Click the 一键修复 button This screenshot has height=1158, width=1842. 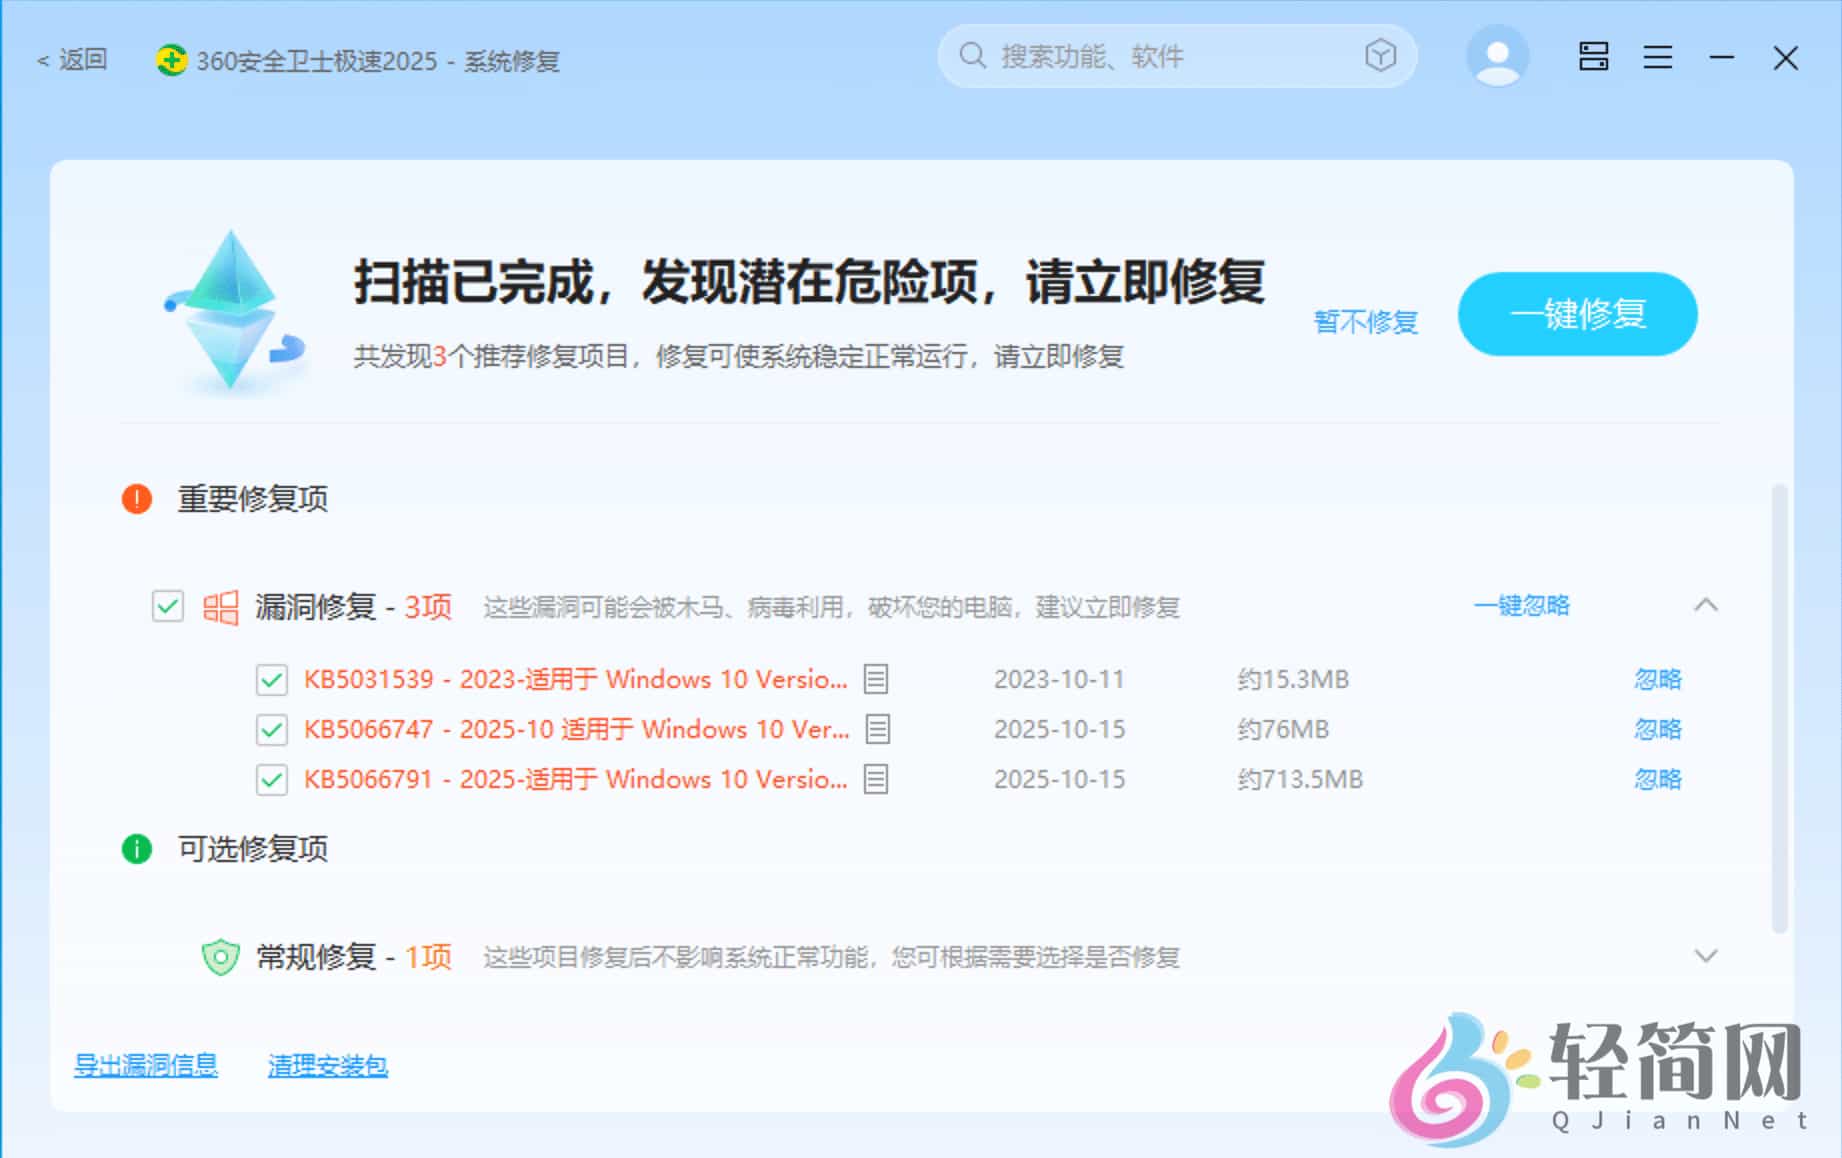click(x=1578, y=314)
